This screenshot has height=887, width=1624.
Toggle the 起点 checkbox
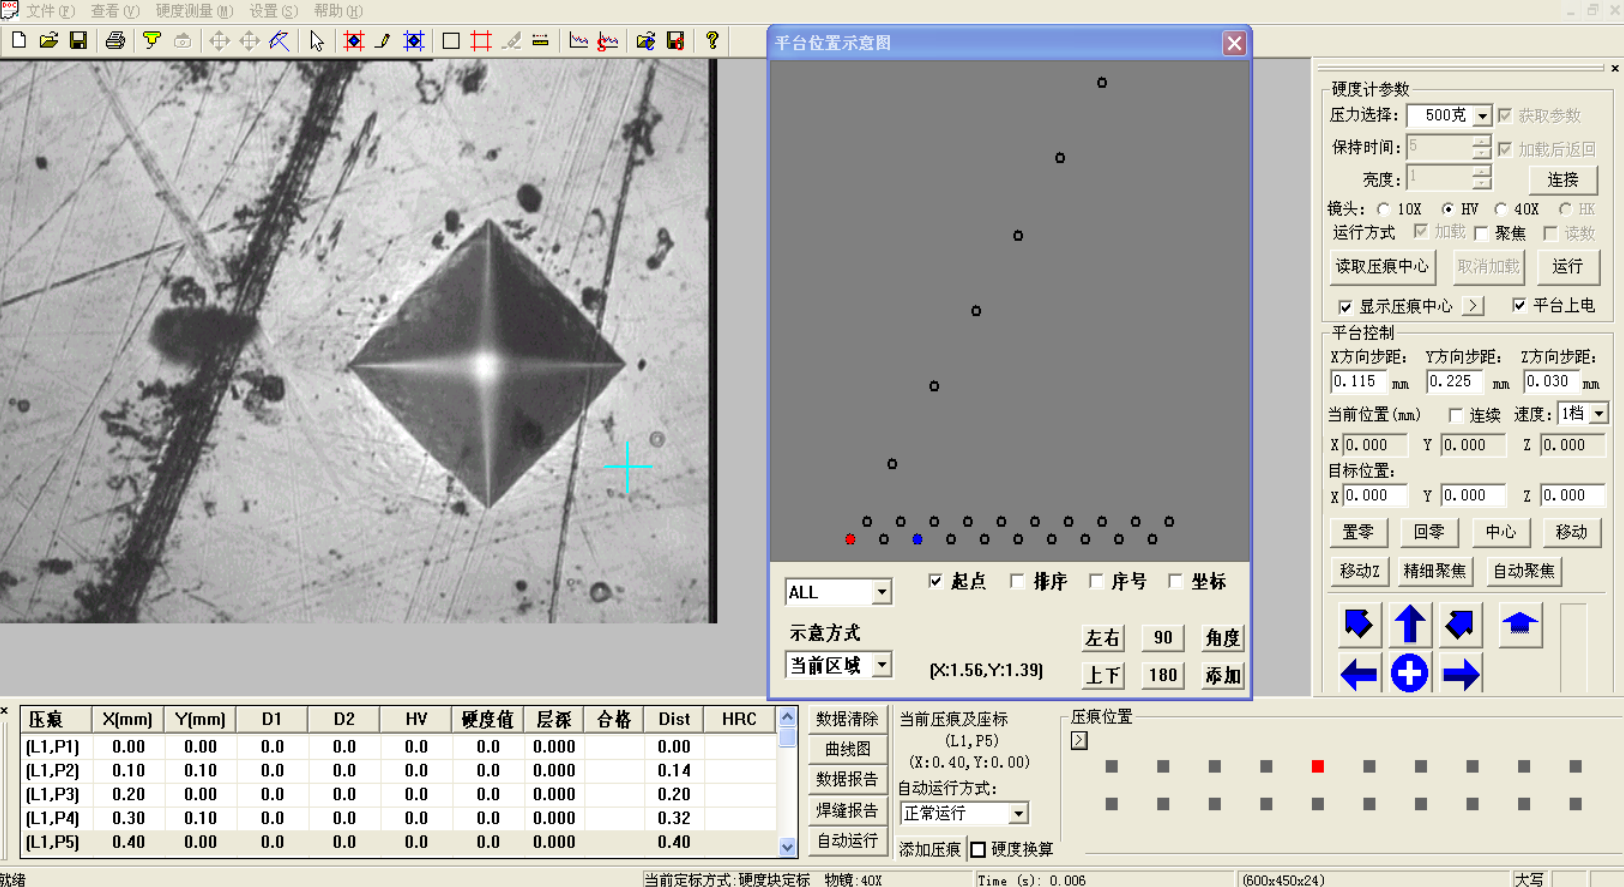pyautogui.click(x=936, y=581)
